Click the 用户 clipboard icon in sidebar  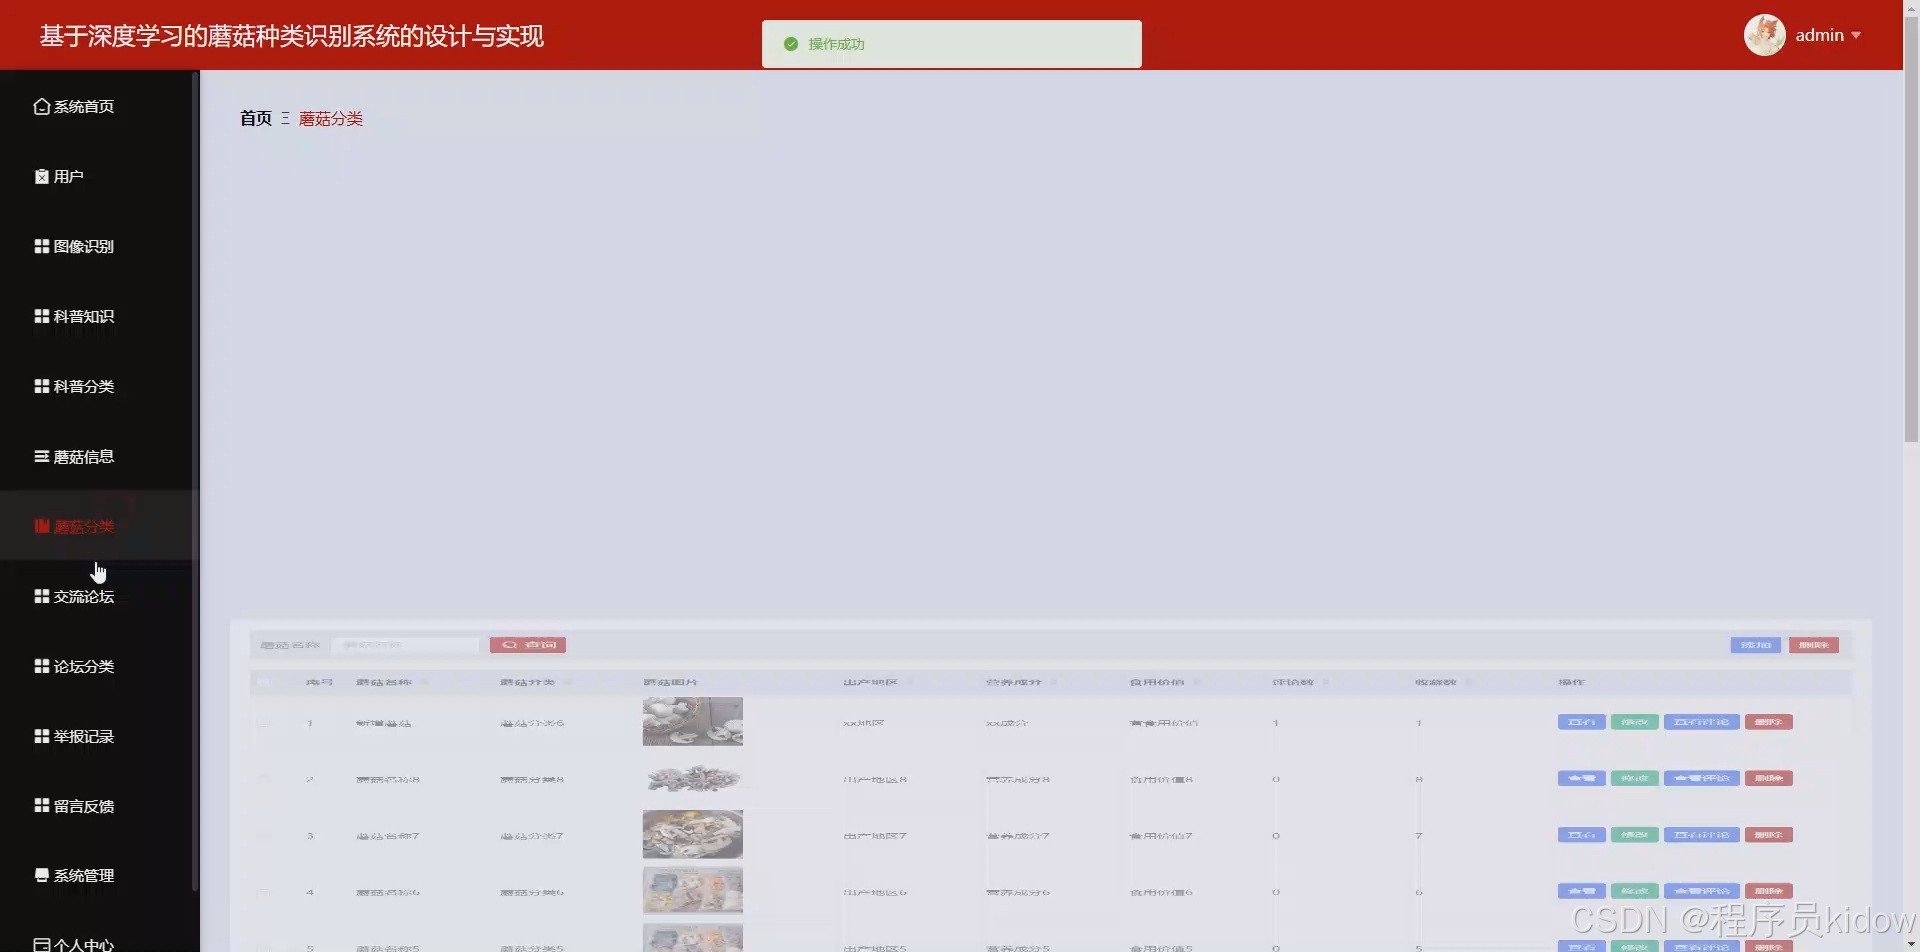pos(41,176)
